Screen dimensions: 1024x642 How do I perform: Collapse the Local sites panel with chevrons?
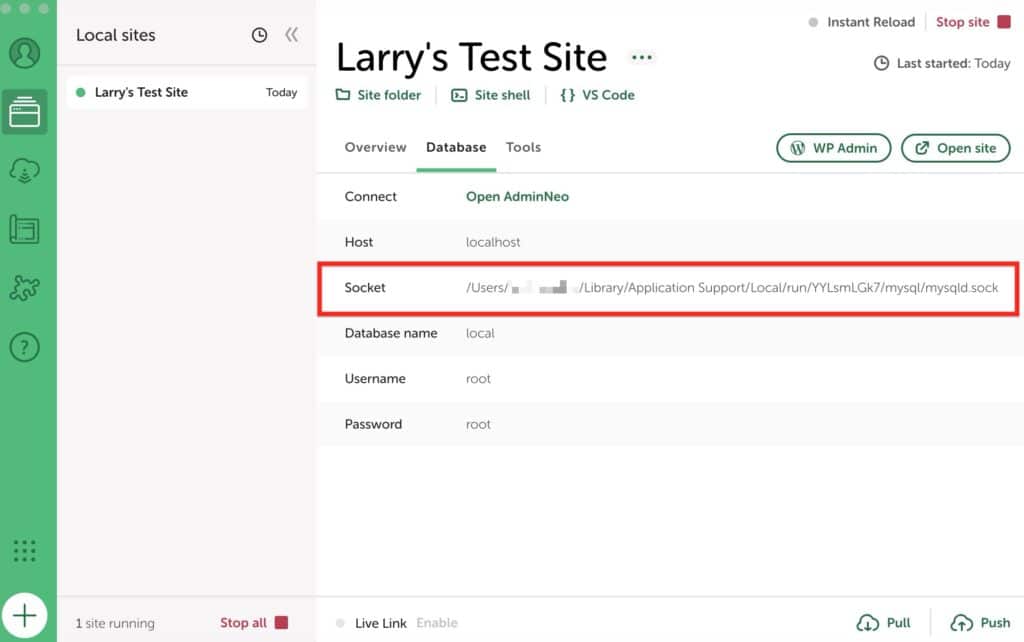(291, 35)
